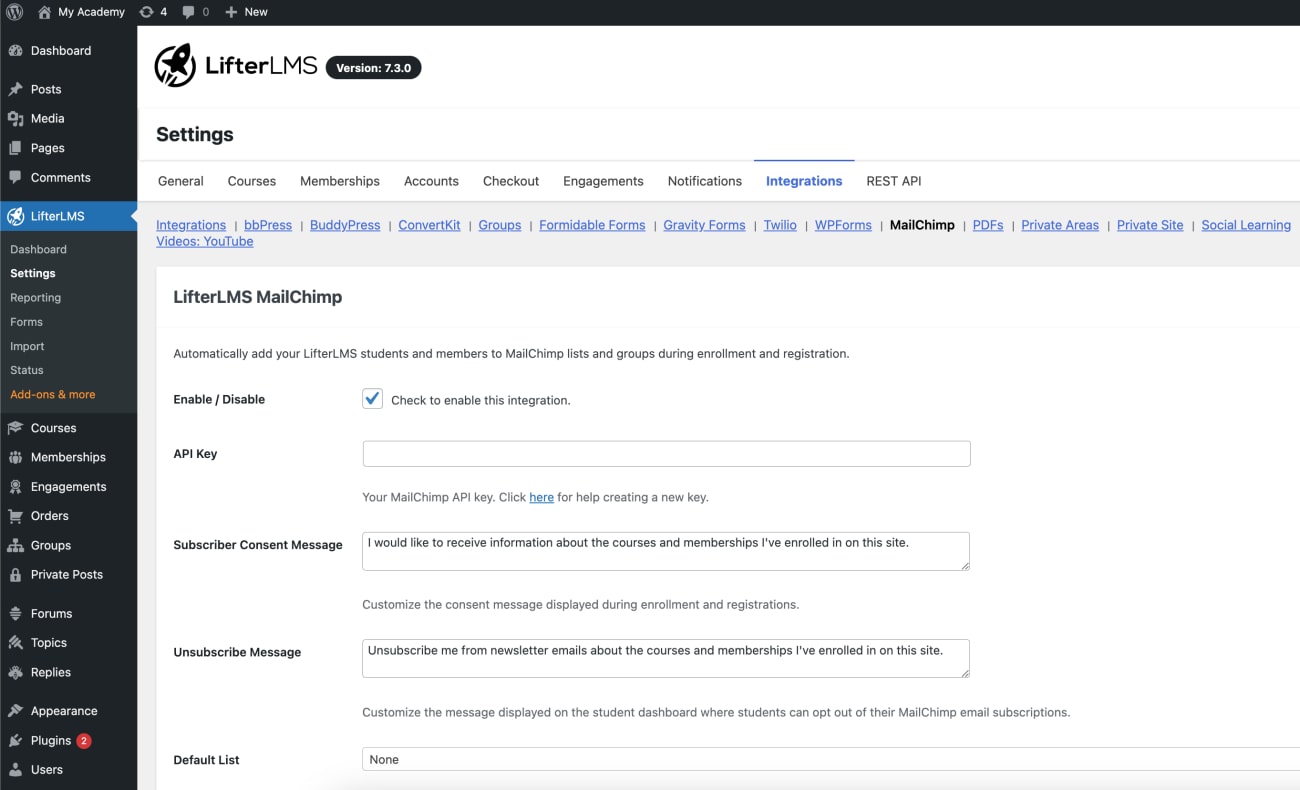Switch to the Accounts settings tab
1300x790 pixels.
point(431,181)
